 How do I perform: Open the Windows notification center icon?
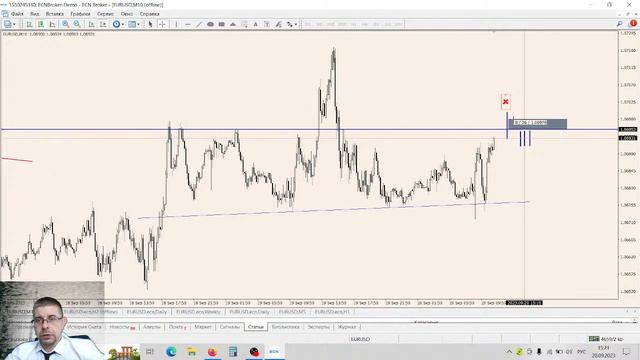tap(627, 351)
